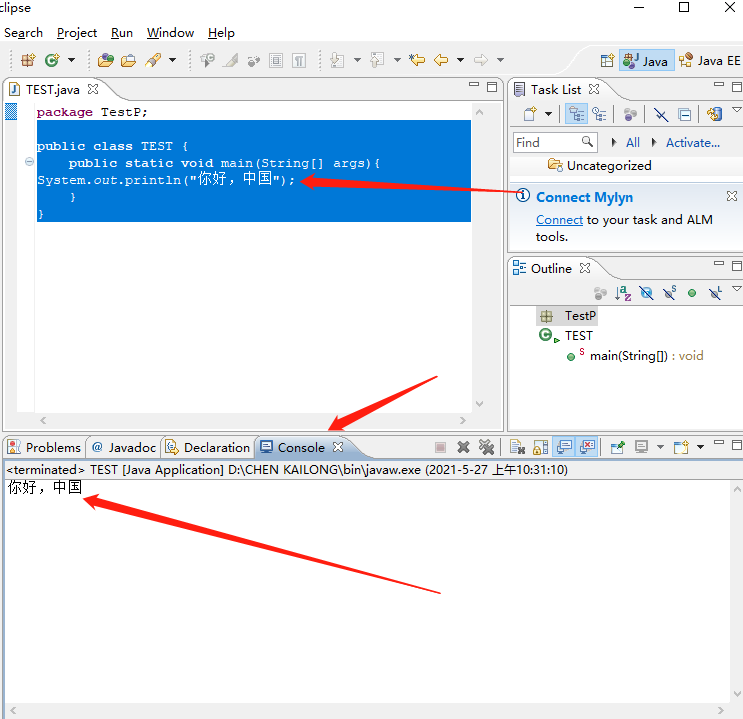Click New Task icon in Task List
Viewport: 743px width, 719px height.
tap(530, 114)
